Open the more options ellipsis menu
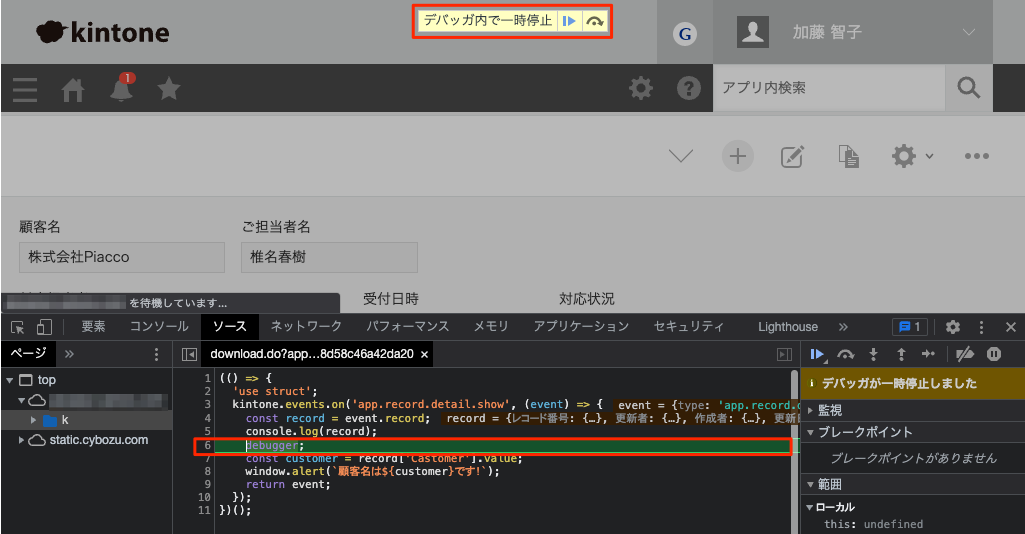The width and height of the screenshot is (1025, 534). pyautogui.click(x=977, y=156)
